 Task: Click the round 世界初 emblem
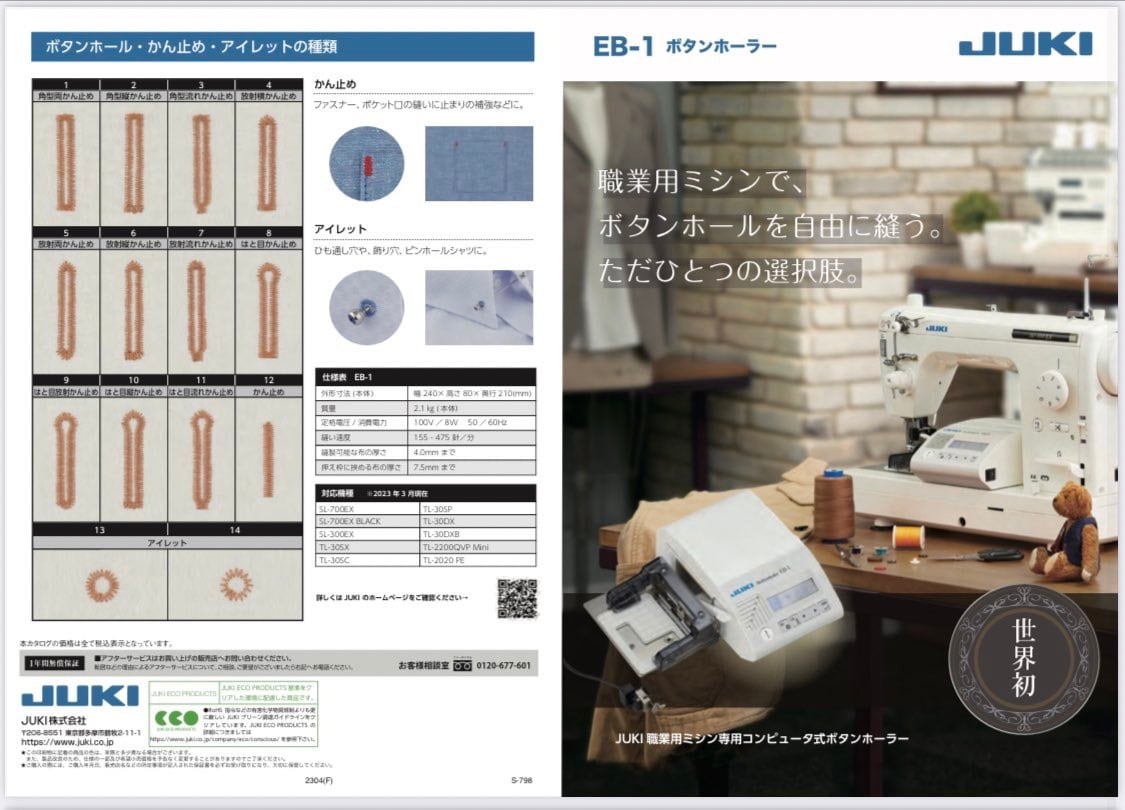(1024, 659)
